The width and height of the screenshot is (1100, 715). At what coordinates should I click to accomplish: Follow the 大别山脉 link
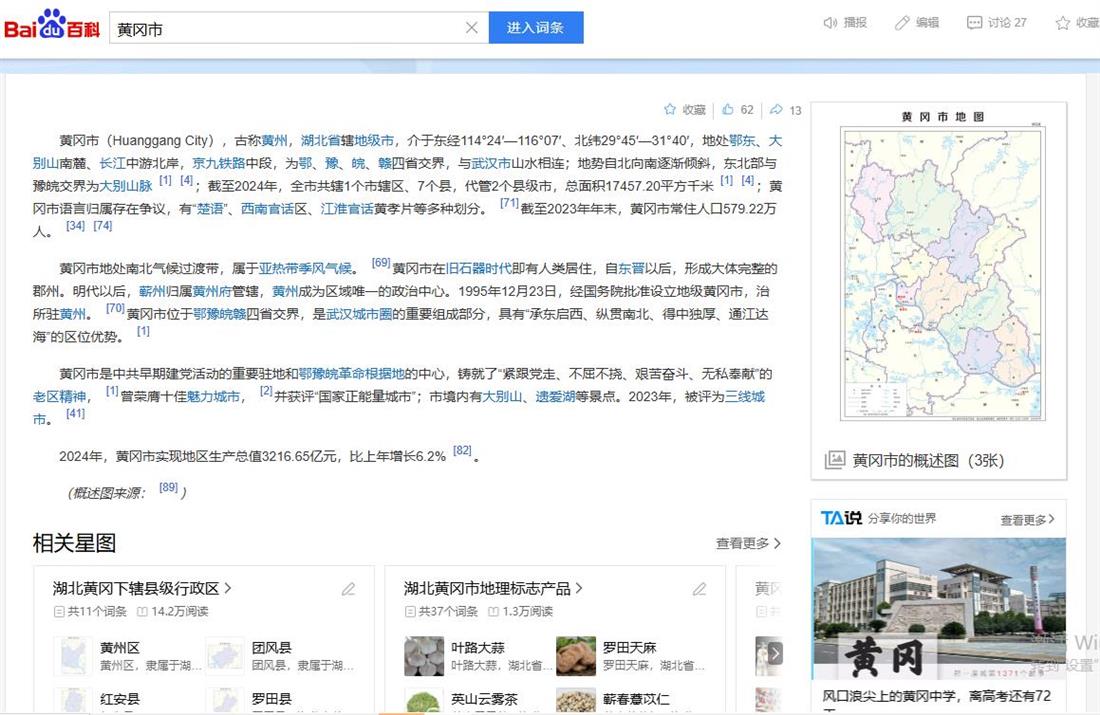(126, 186)
